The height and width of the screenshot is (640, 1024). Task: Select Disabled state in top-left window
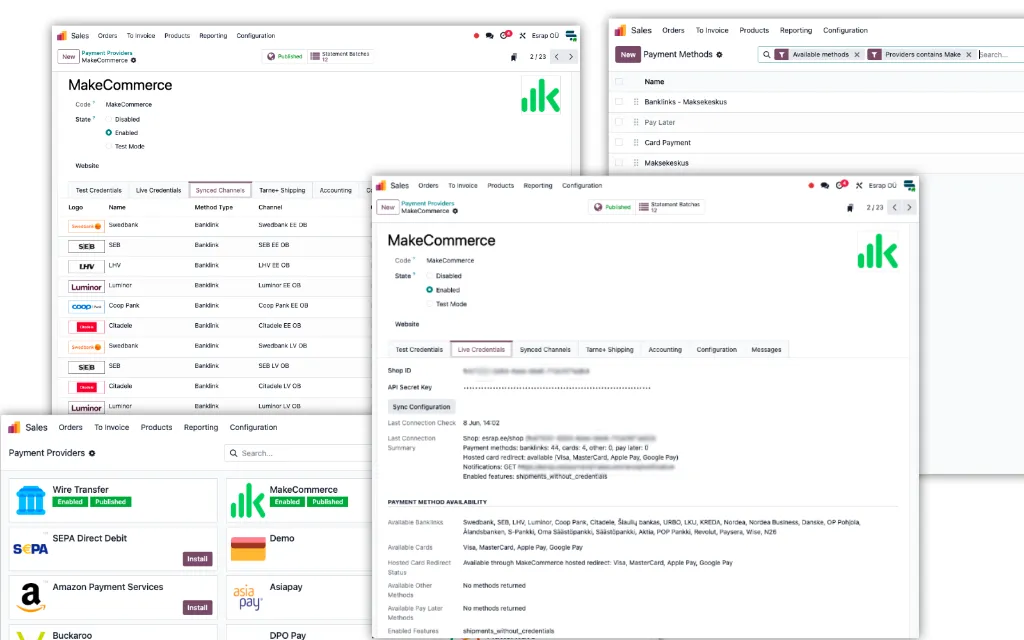click(108, 120)
